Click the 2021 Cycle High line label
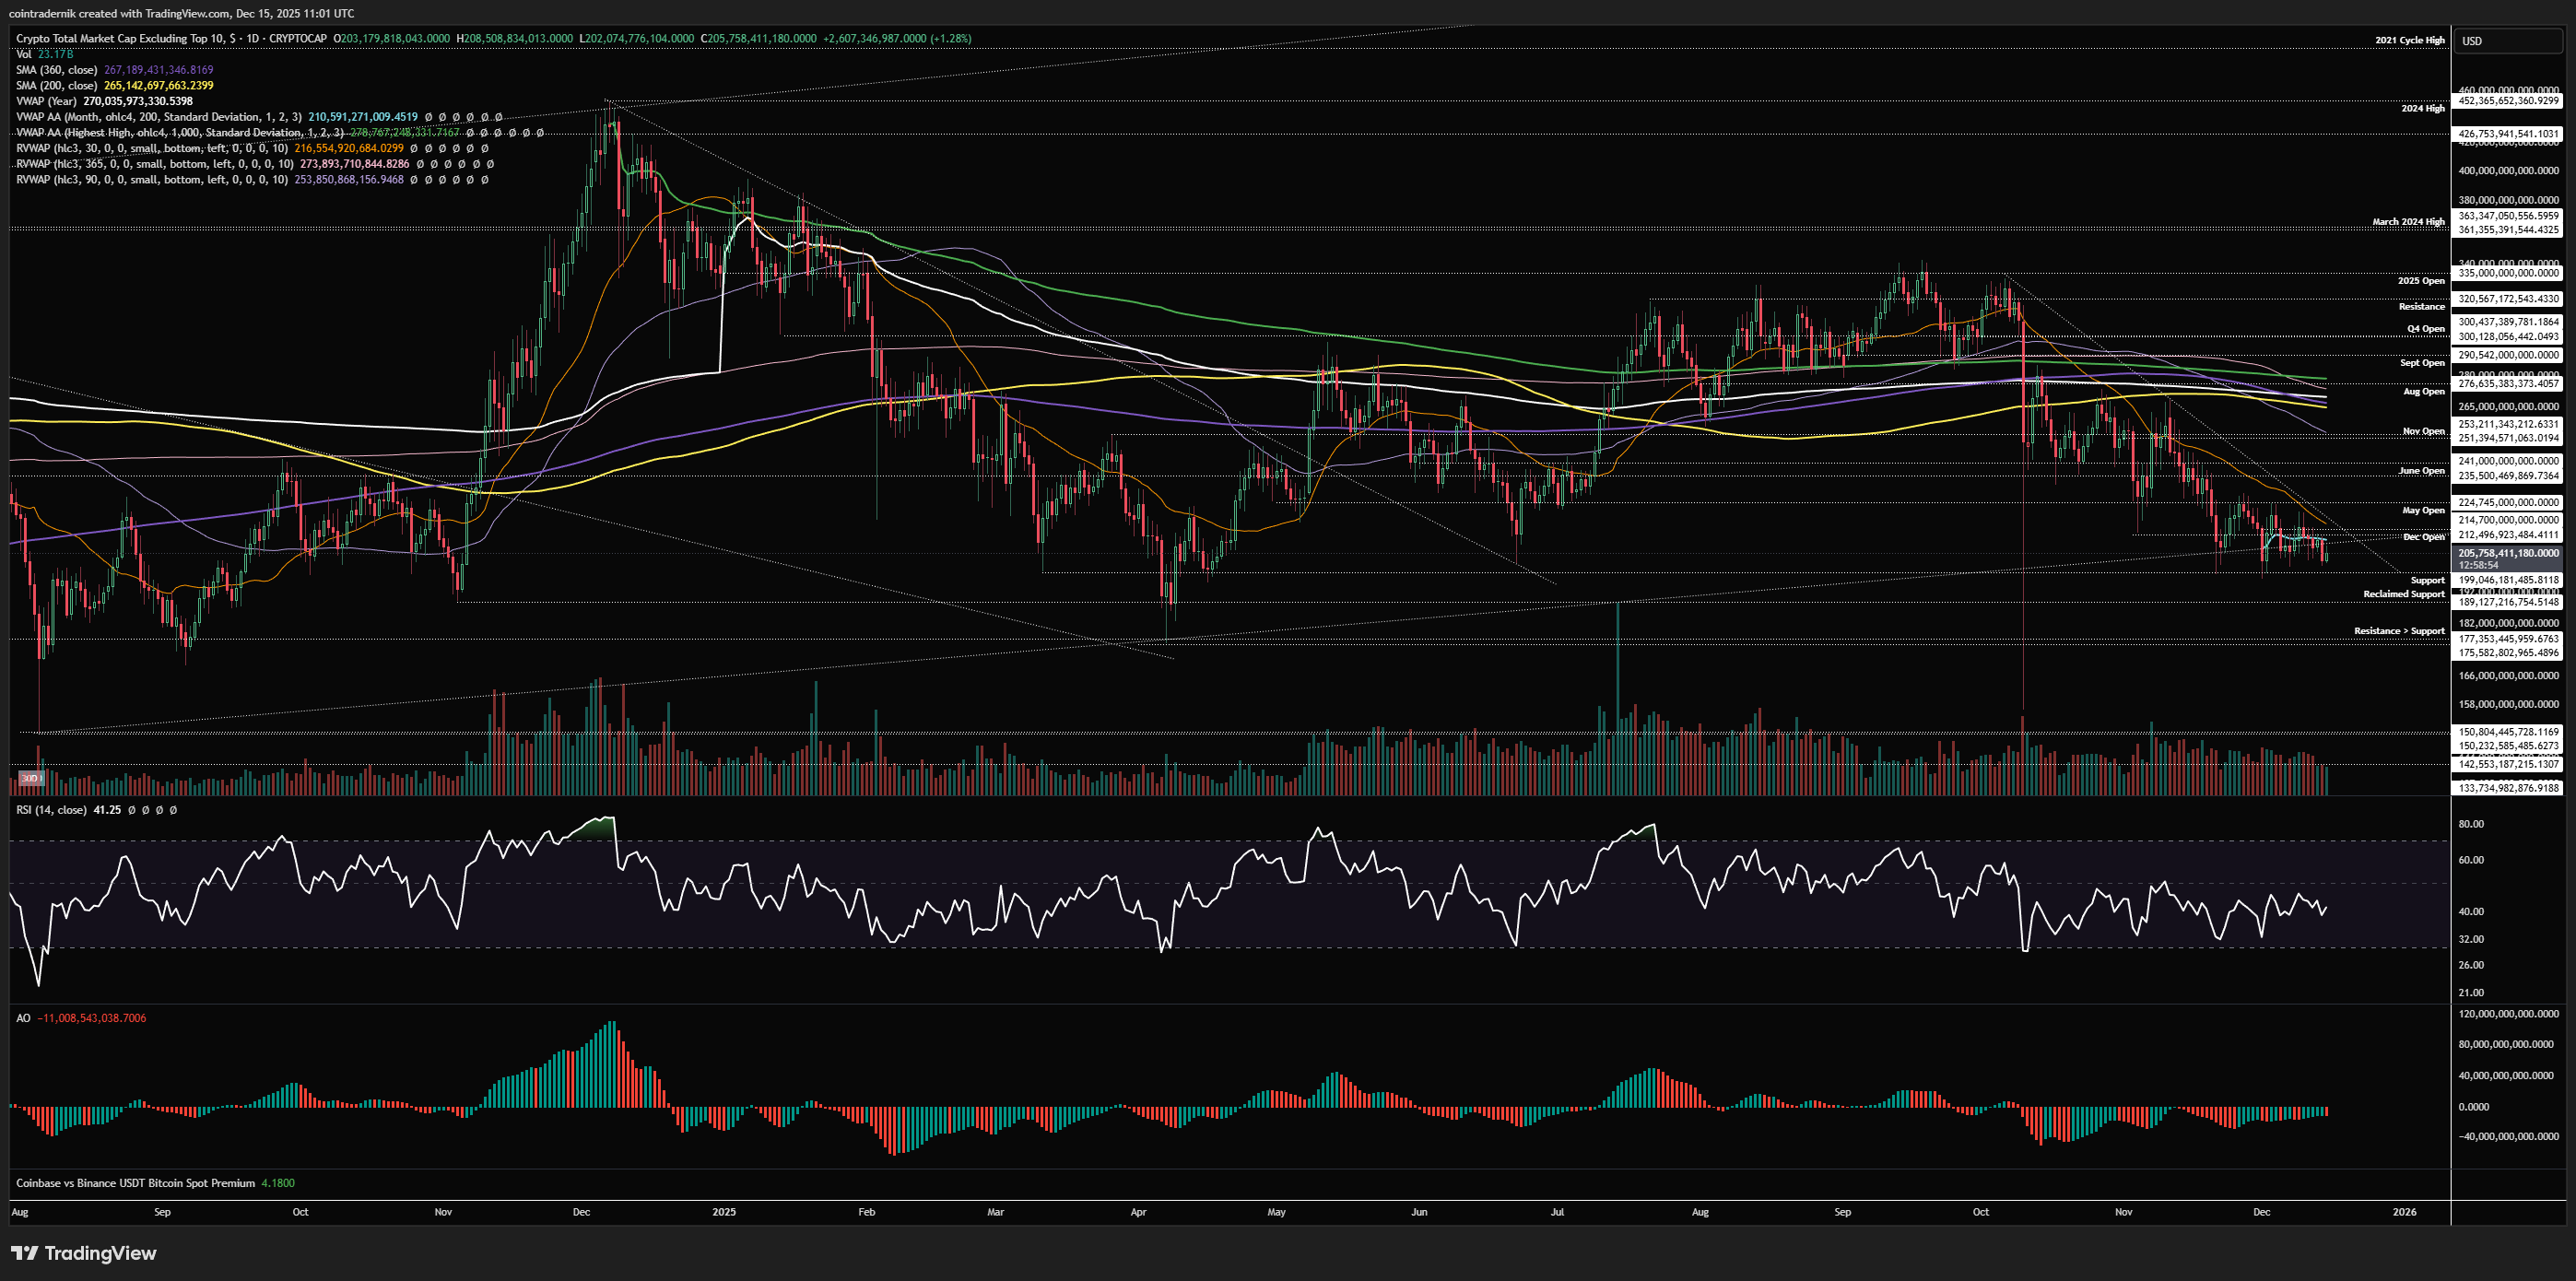The width and height of the screenshot is (2576, 1281). [x=2409, y=40]
